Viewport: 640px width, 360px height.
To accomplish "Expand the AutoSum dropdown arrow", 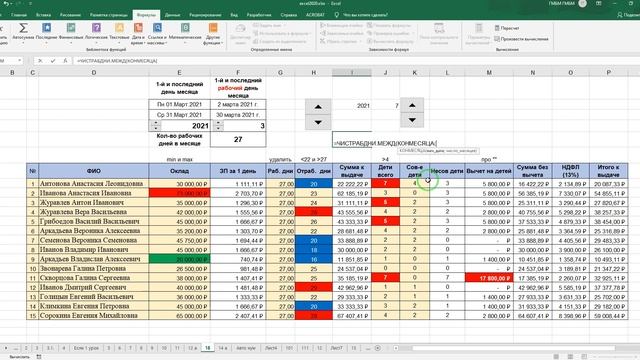I will [x=23, y=42].
